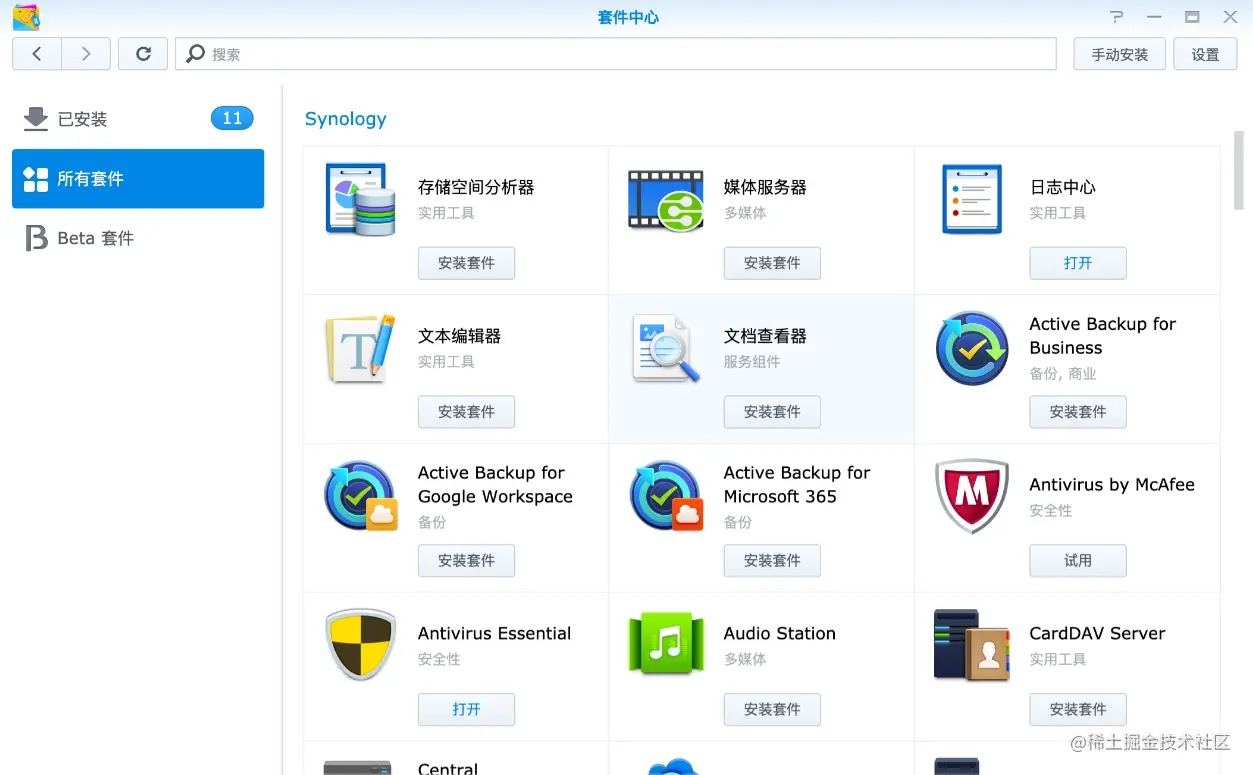Install 文档查看器 with 安装套件

pos(772,412)
